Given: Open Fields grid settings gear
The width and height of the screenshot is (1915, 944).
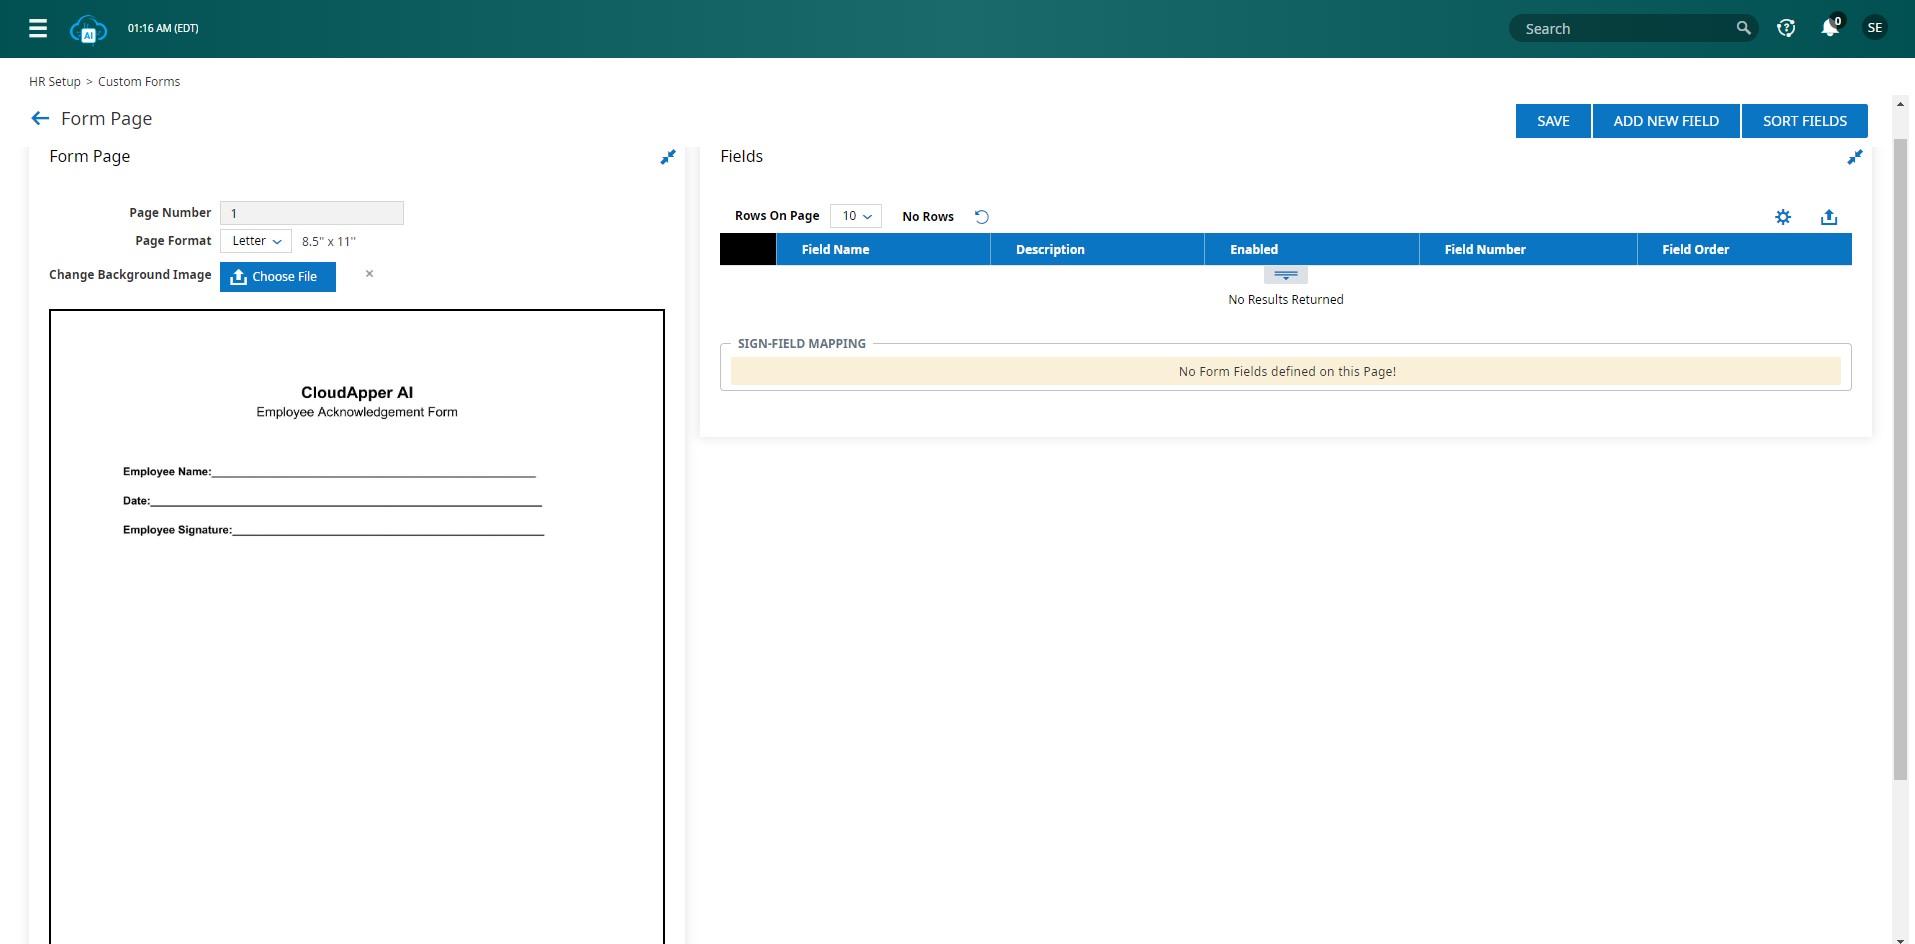Looking at the screenshot, I should (1783, 217).
